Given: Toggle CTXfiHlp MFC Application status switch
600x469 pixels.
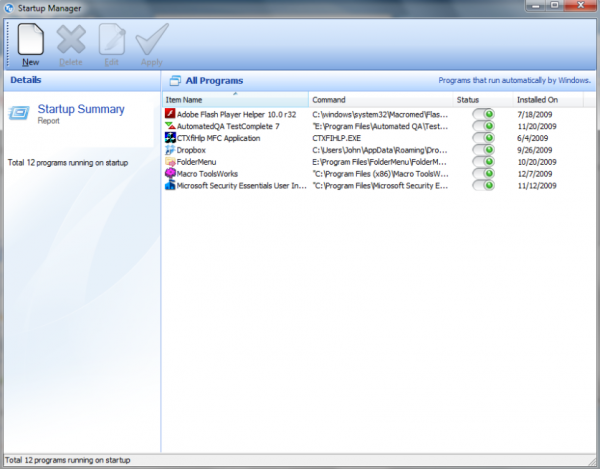Looking at the screenshot, I should coord(483,138).
